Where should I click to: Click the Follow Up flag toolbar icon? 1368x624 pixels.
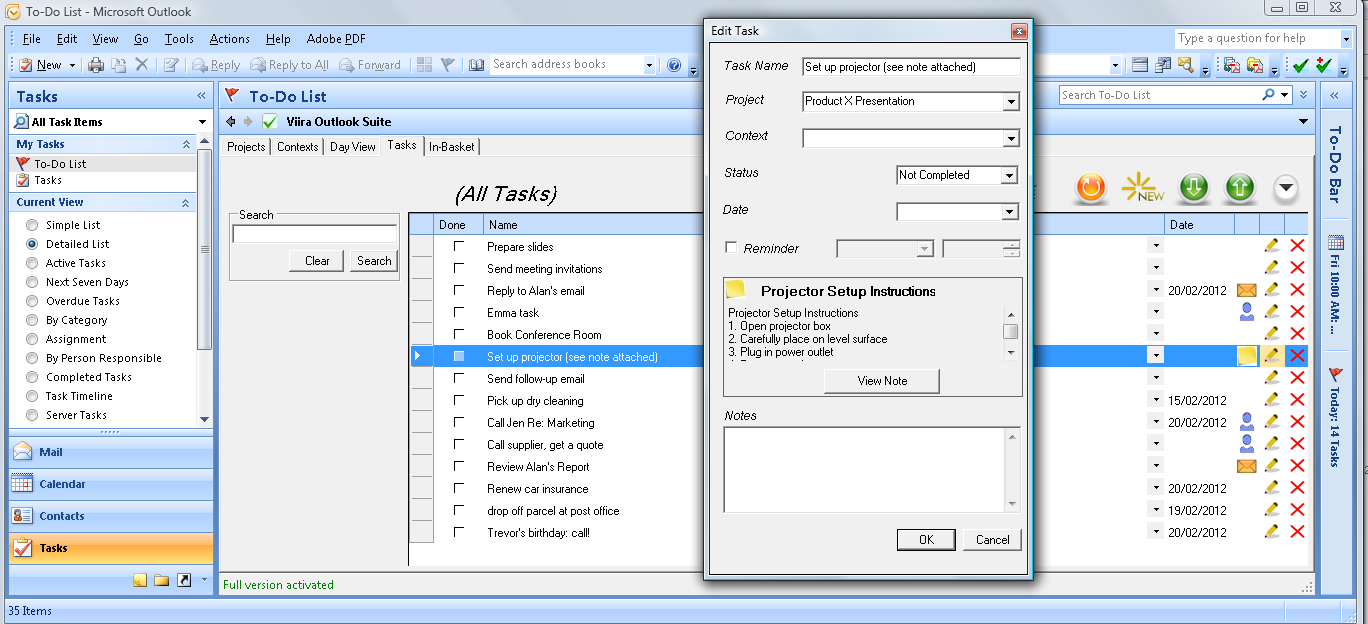coord(447,65)
